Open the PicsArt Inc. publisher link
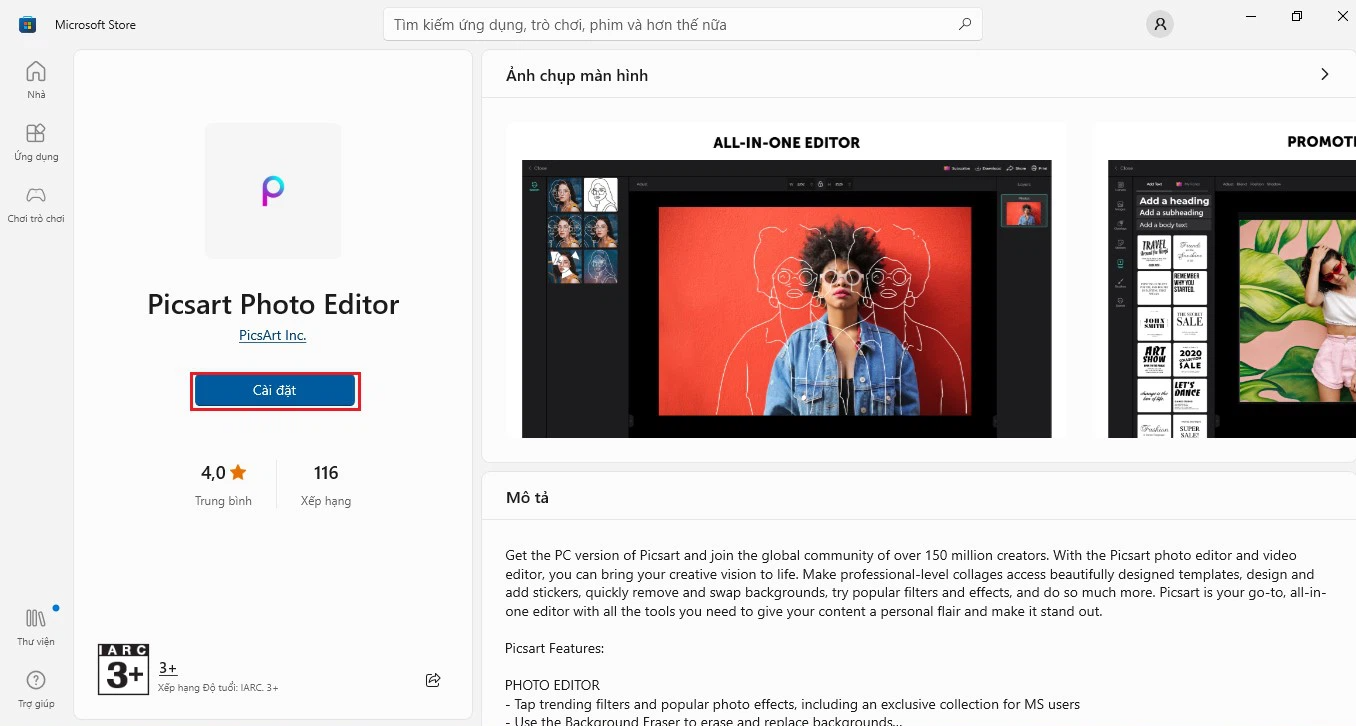Image resolution: width=1356 pixels, height=726 pixels. pyautogui.click(x=272, y=335)
